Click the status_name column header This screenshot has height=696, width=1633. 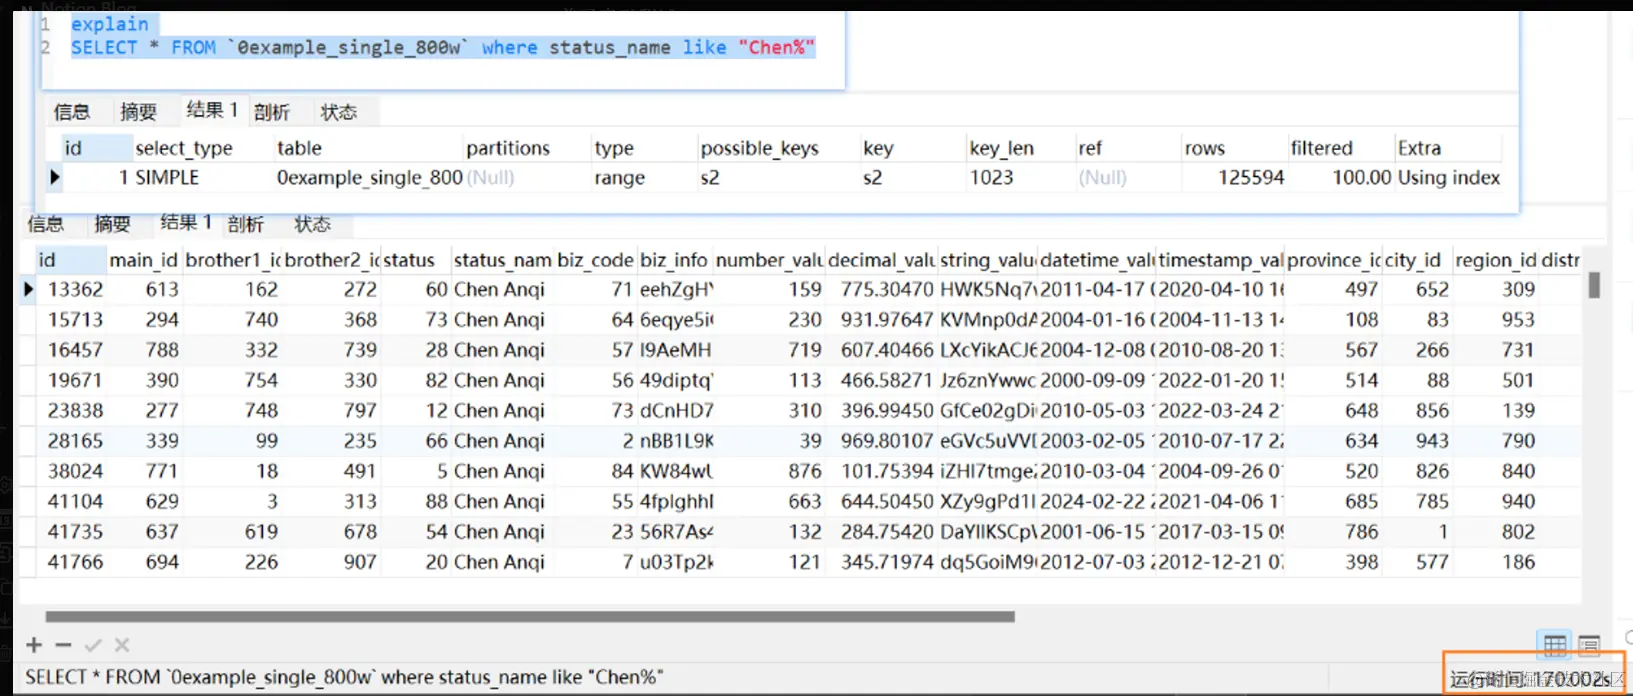pos(502,260)
